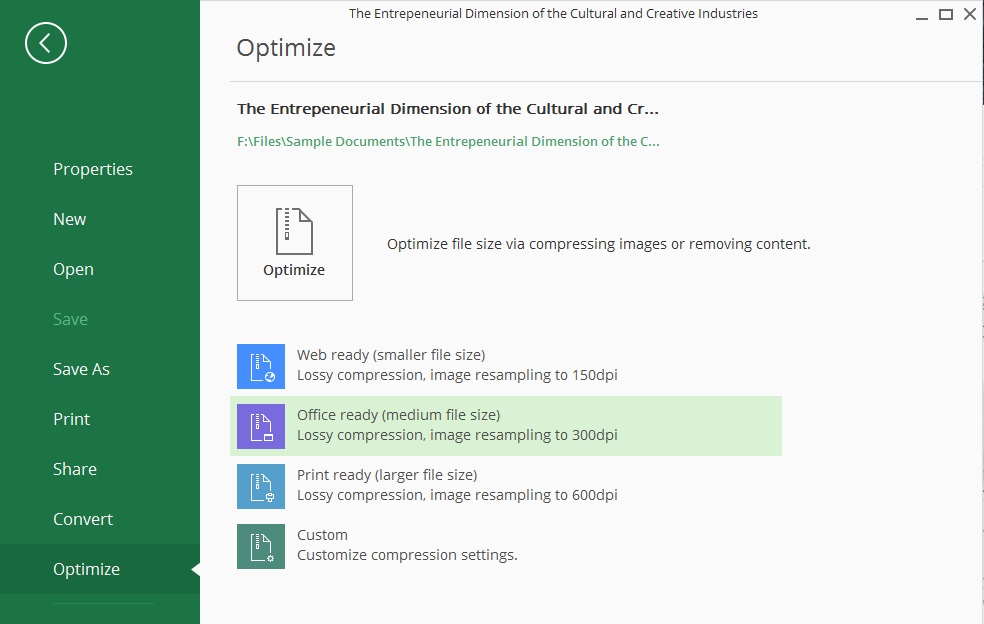
Task: Select New in the sidebar
Action: point(69,219)
